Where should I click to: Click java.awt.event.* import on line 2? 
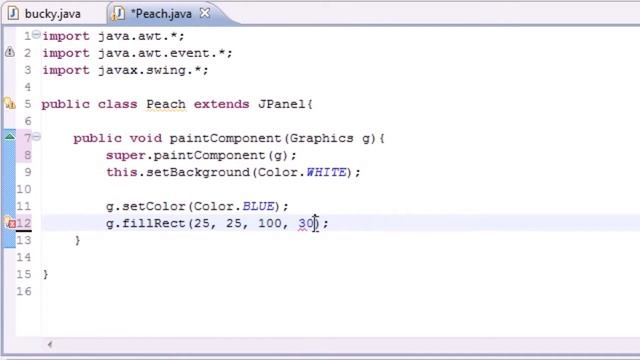click(165, 53)
